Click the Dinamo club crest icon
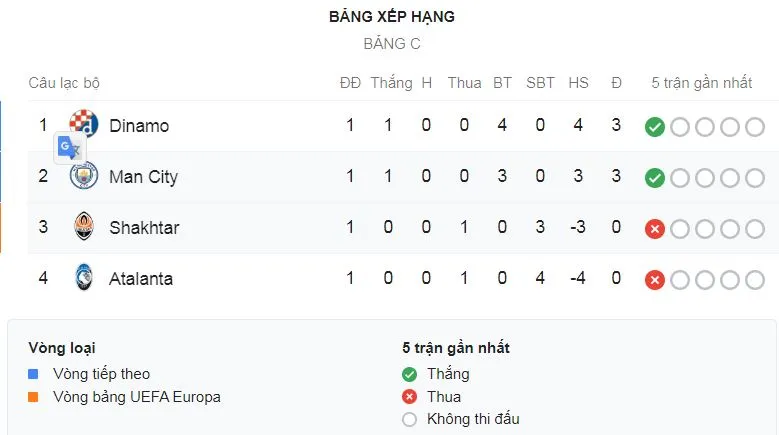The image size is (779, 435). point(86,121)
